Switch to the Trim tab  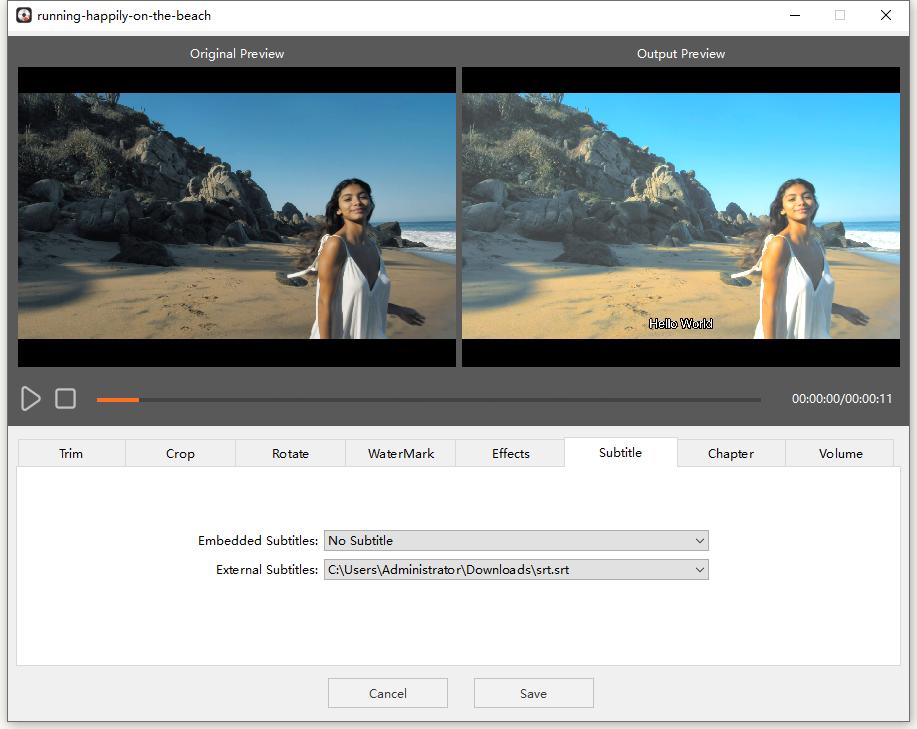[x=70, y=453]
